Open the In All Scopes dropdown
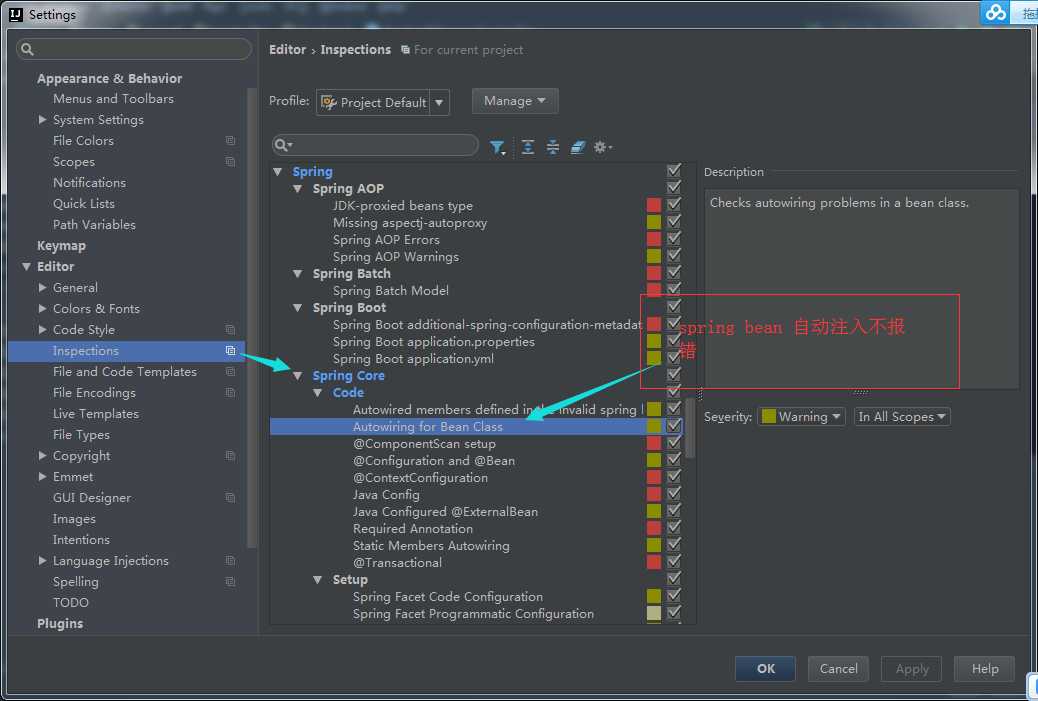Viewport: 1038px width, 701px height. [x=902, y=416]
